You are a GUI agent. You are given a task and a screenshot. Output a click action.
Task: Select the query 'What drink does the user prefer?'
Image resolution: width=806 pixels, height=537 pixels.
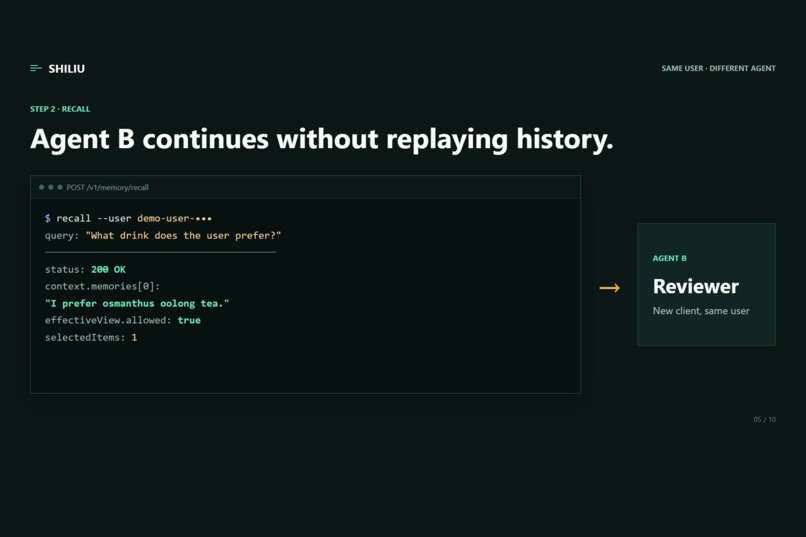click(184, 235)
